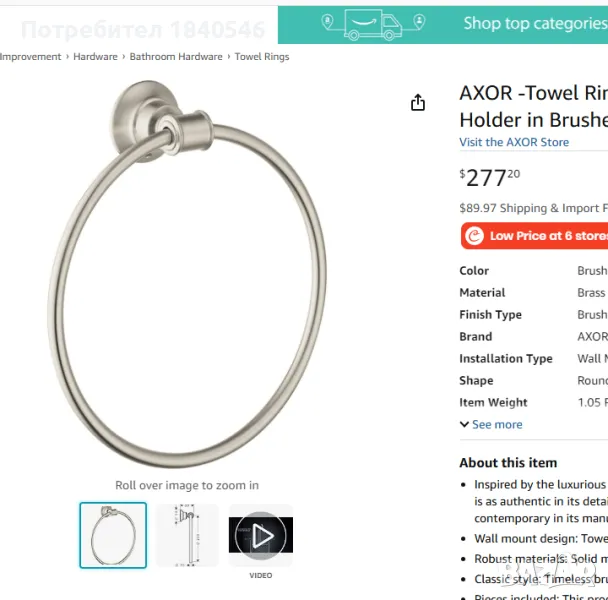The width and height of the screenshot is (608, 600).
Task: Click the delivery truck icon in banner
Action: click(373, 25)
